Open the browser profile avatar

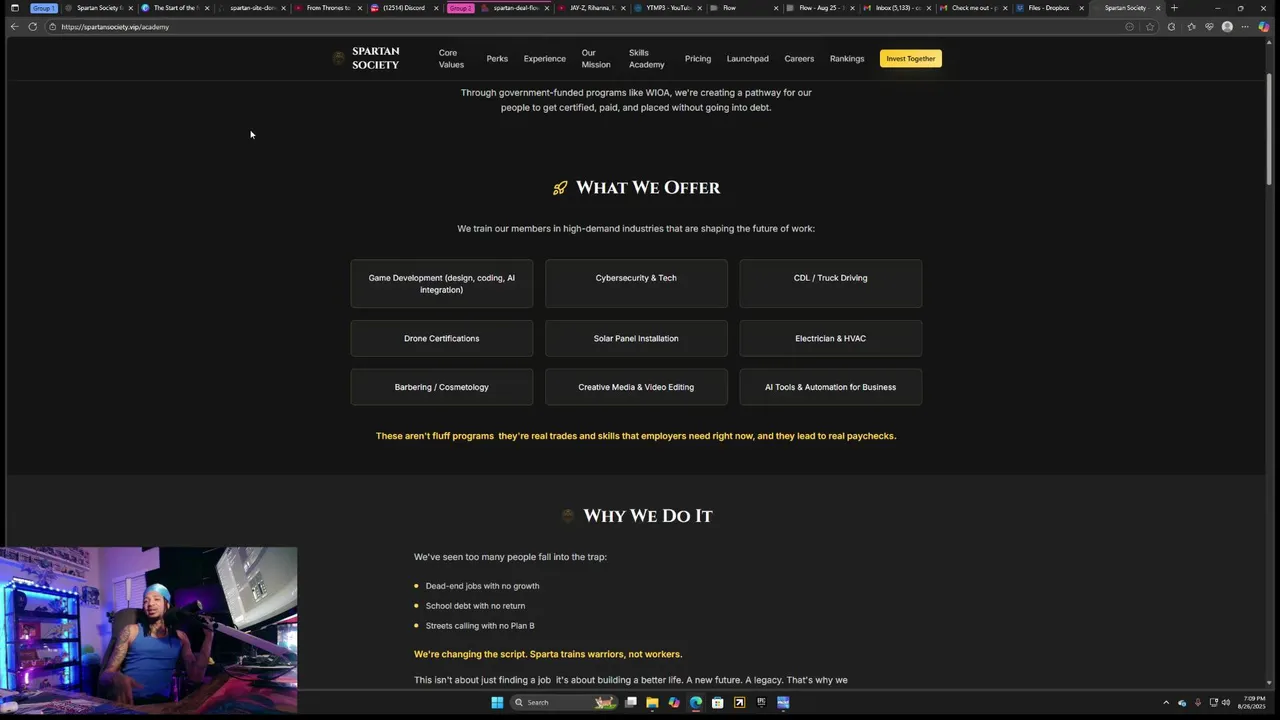coord(1227,27)
